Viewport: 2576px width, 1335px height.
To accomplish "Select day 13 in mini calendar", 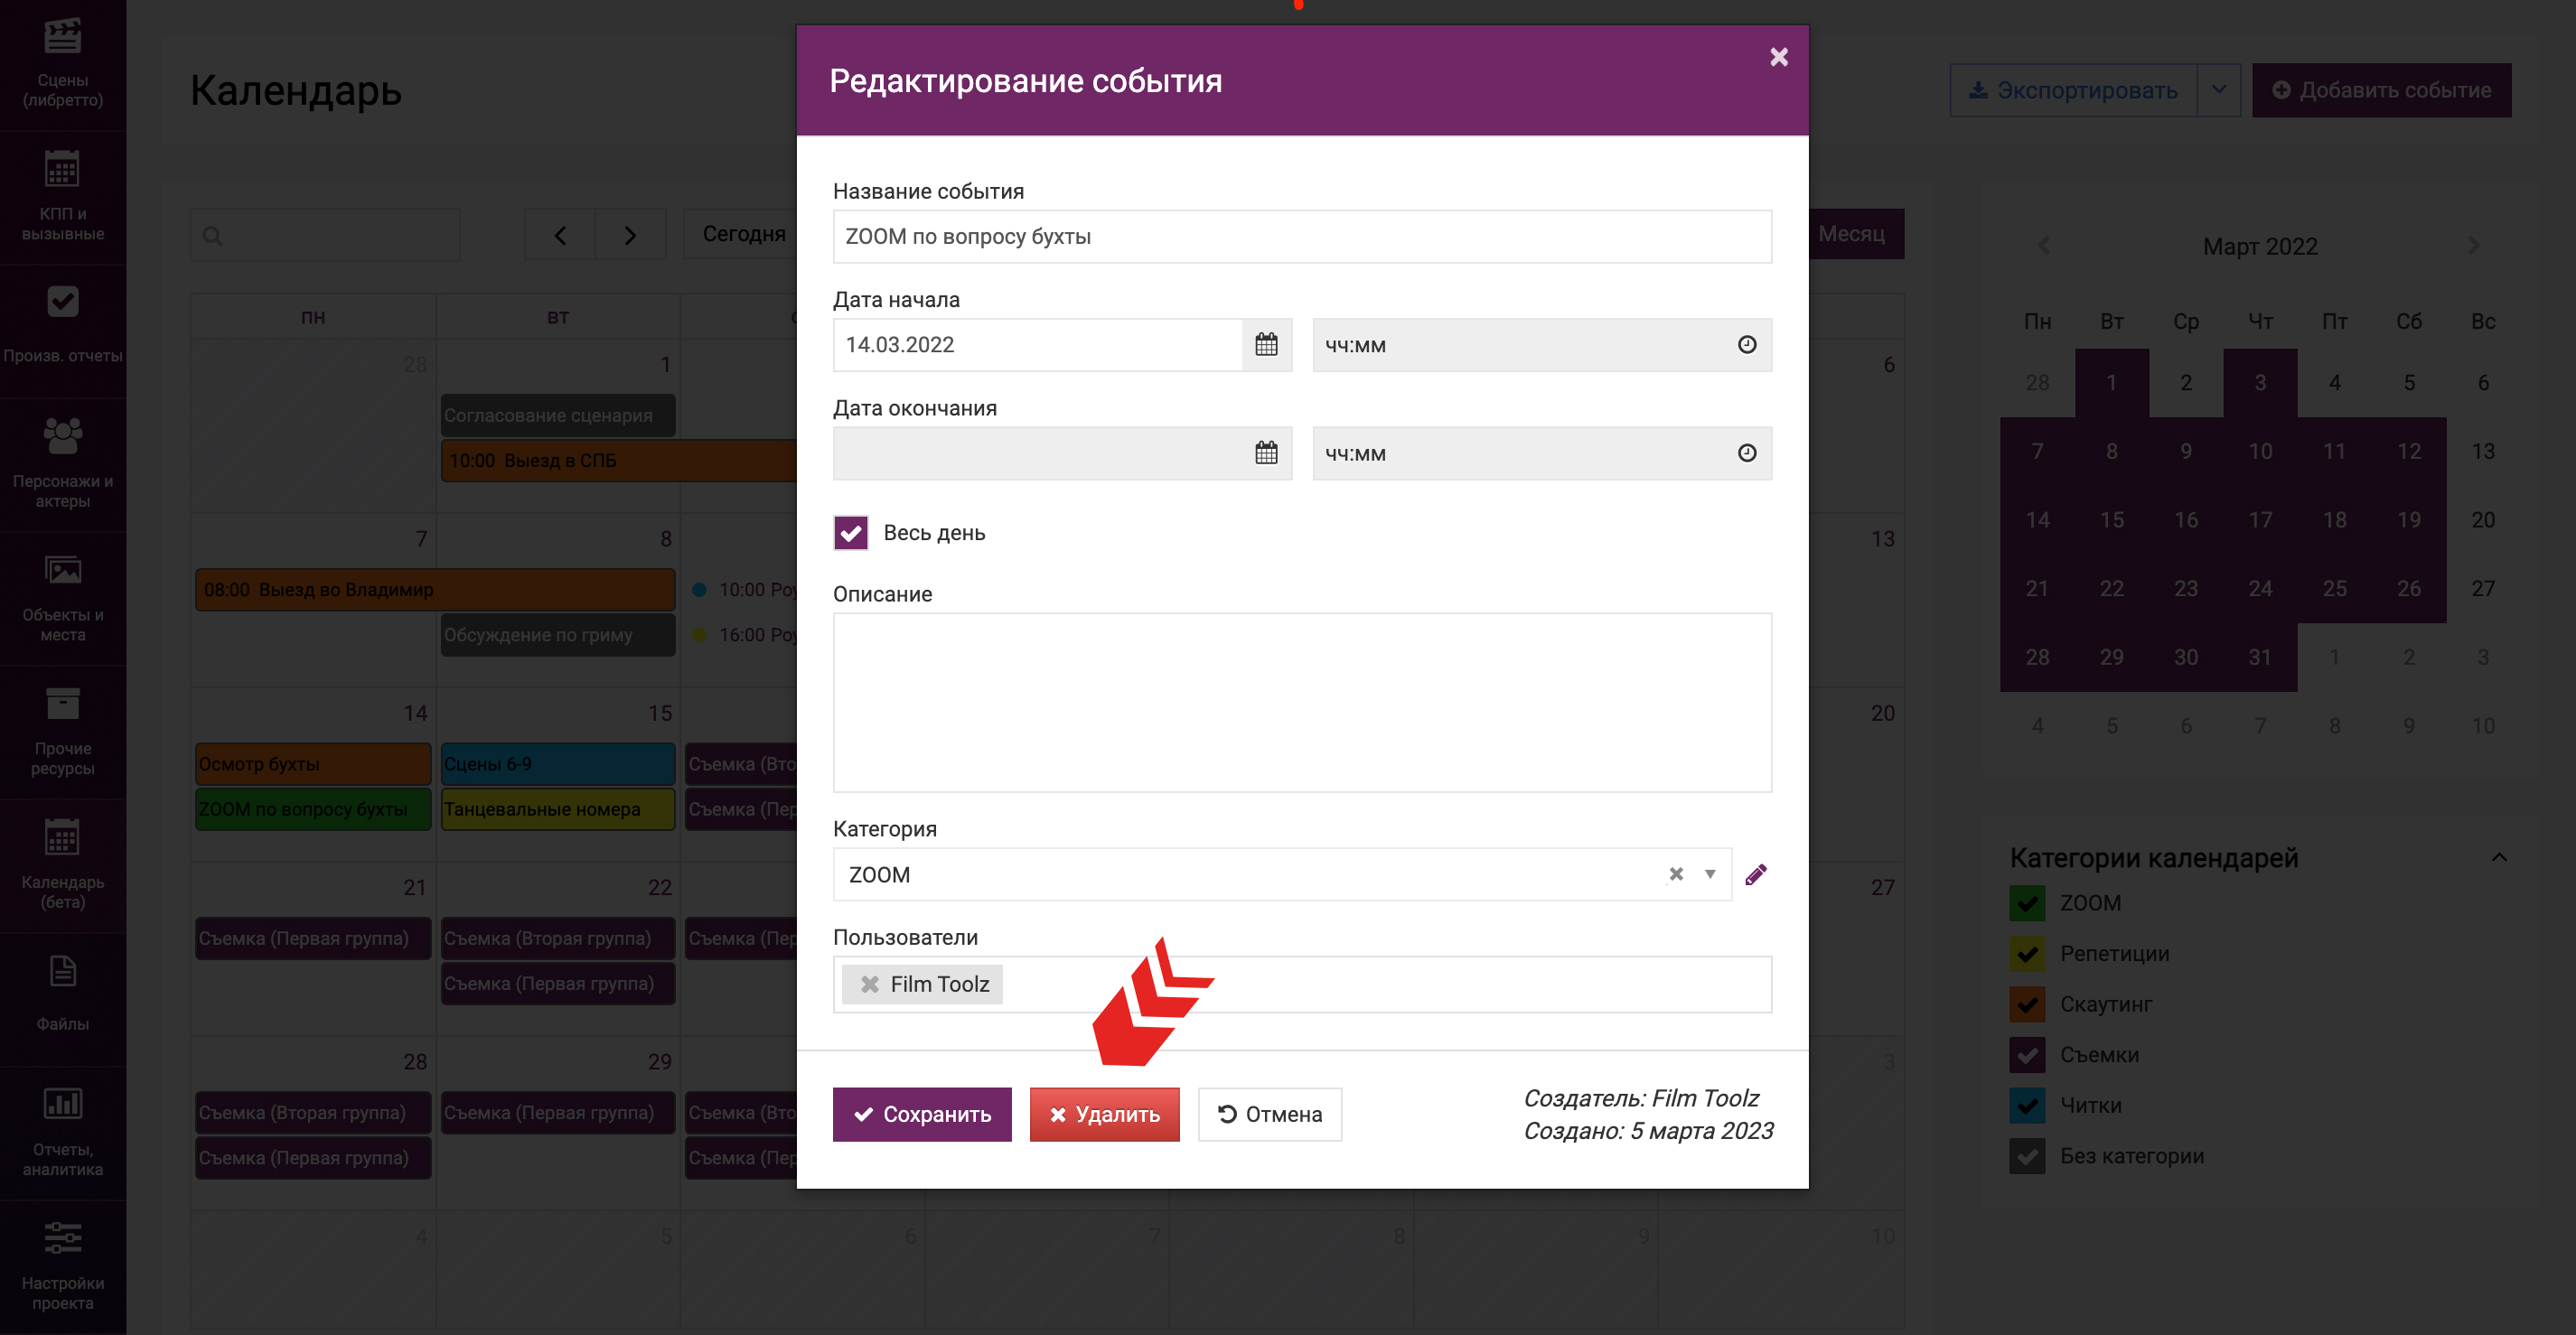I will click(2482, 451).
